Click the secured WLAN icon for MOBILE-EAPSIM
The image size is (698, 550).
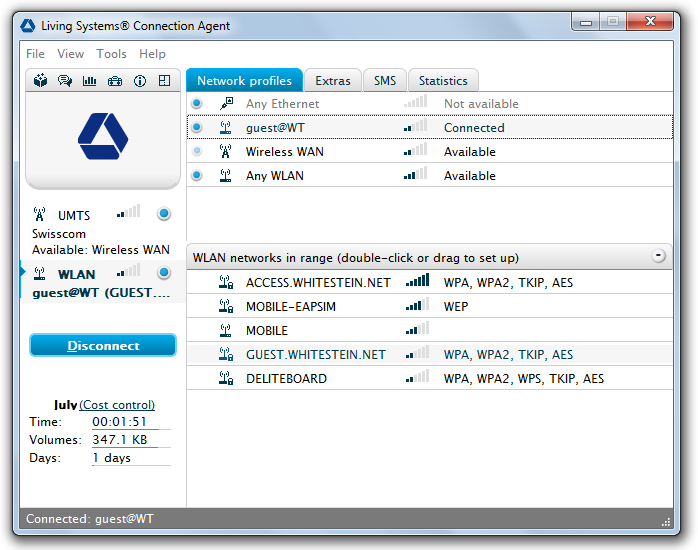(226, 306)
